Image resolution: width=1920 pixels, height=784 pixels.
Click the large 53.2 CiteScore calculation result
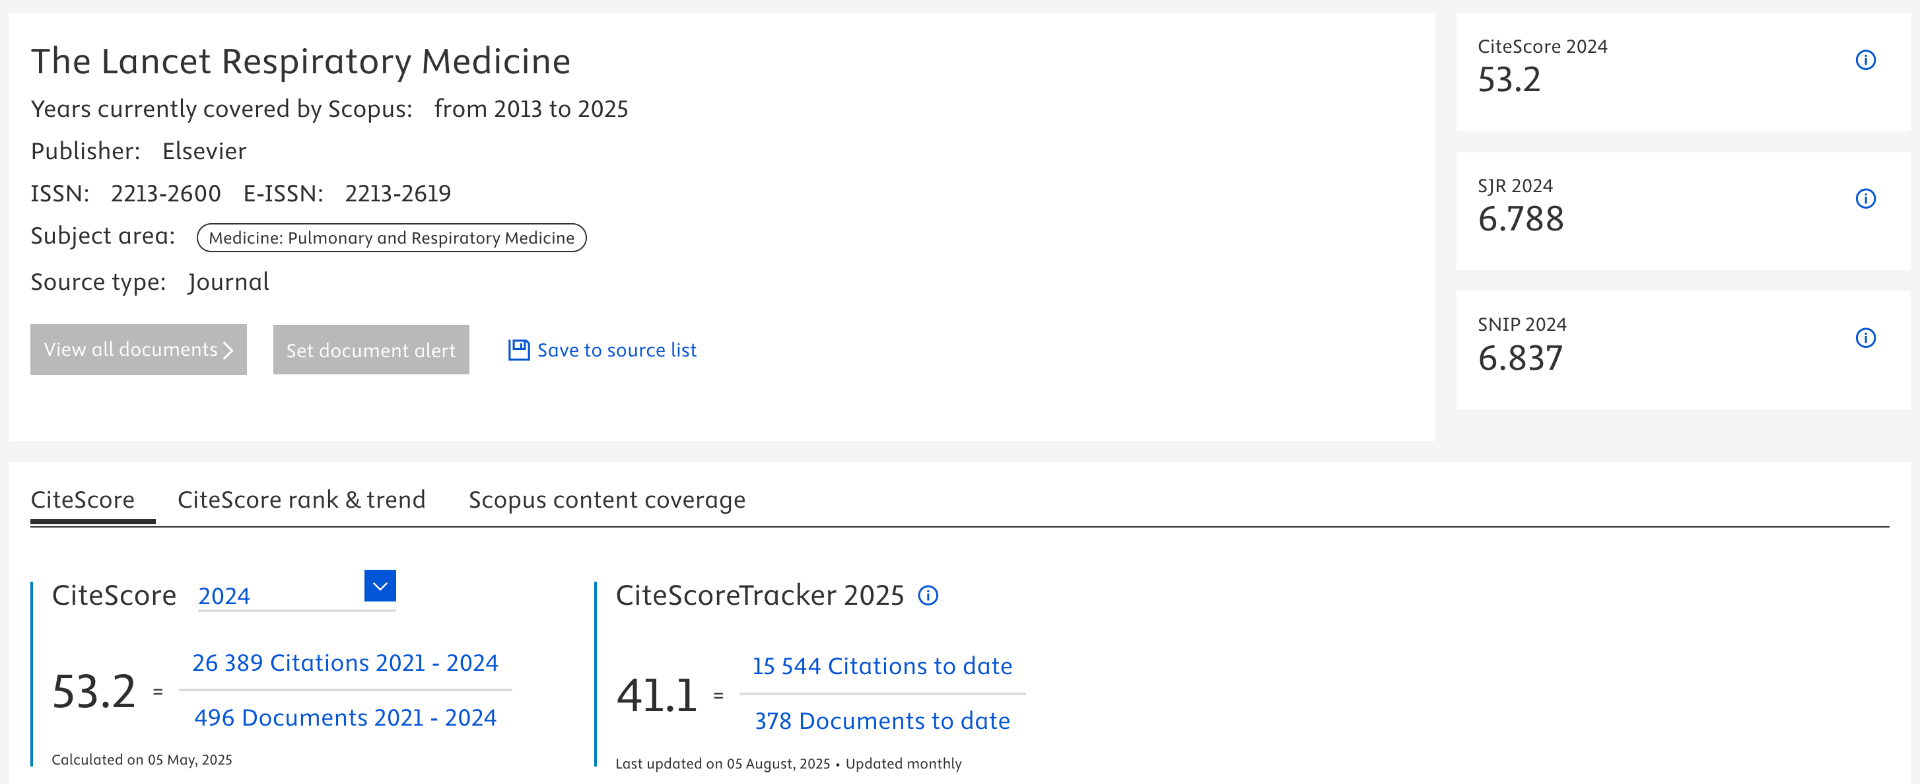click(x=94, y=692)
